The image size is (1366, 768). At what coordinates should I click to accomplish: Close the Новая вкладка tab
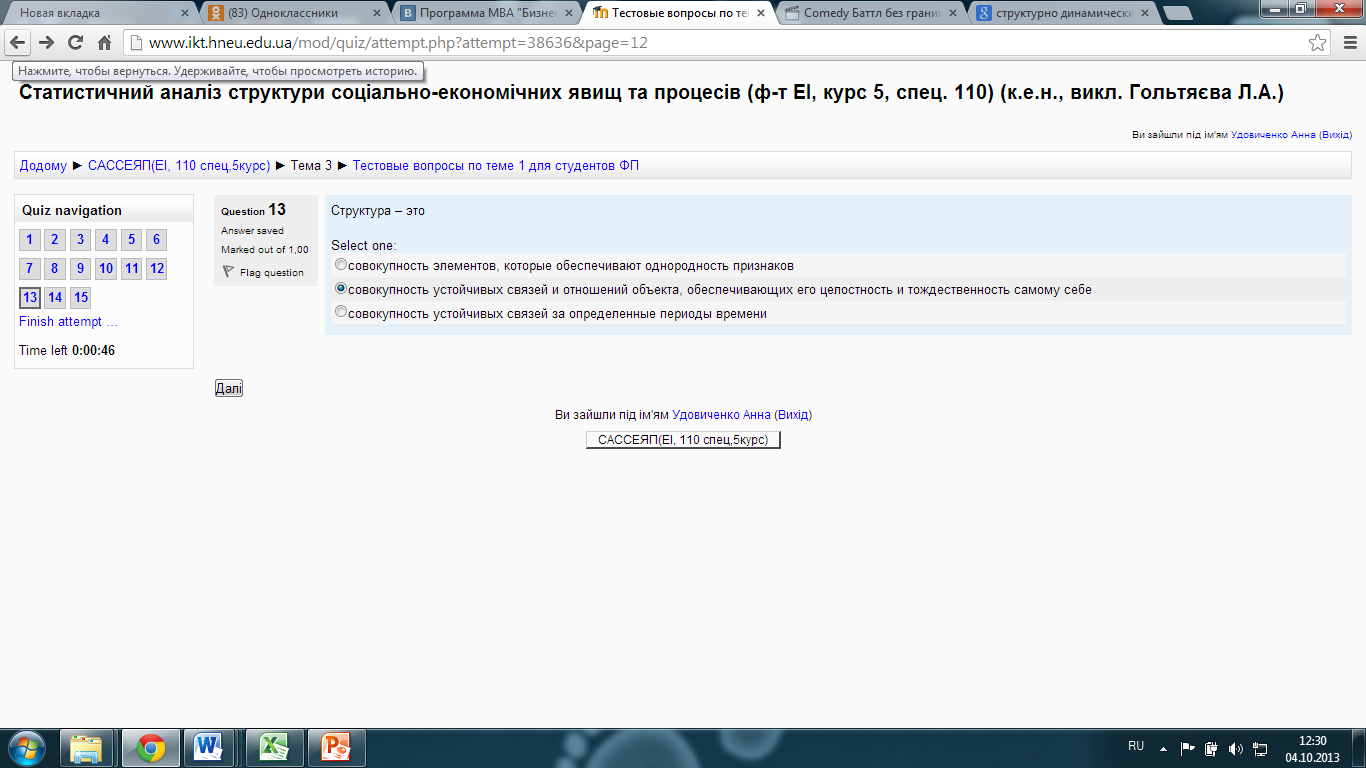coord(185,13)
